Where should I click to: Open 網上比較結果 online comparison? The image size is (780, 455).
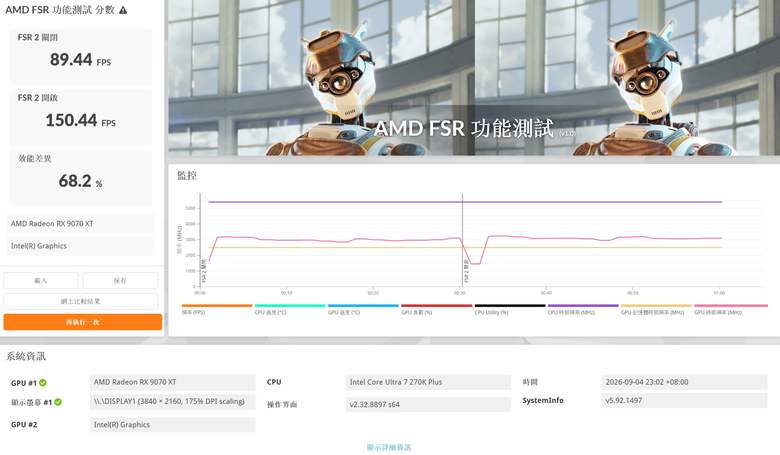tap(81, 301)
